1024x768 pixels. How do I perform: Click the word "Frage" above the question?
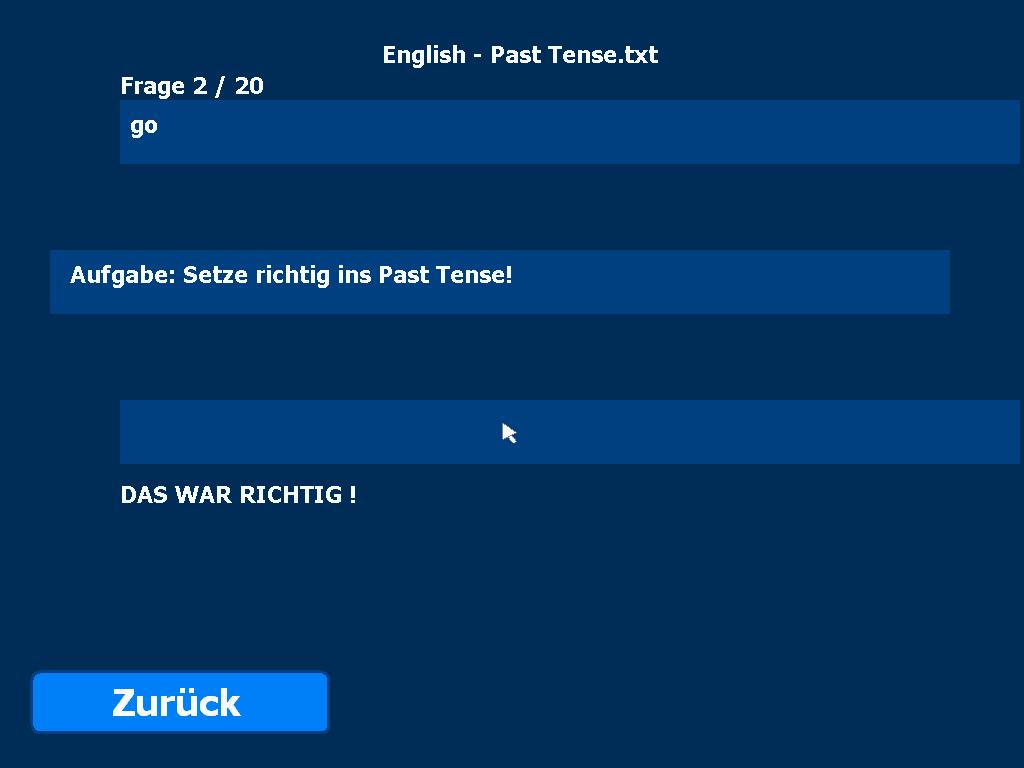tap(153, 86)
